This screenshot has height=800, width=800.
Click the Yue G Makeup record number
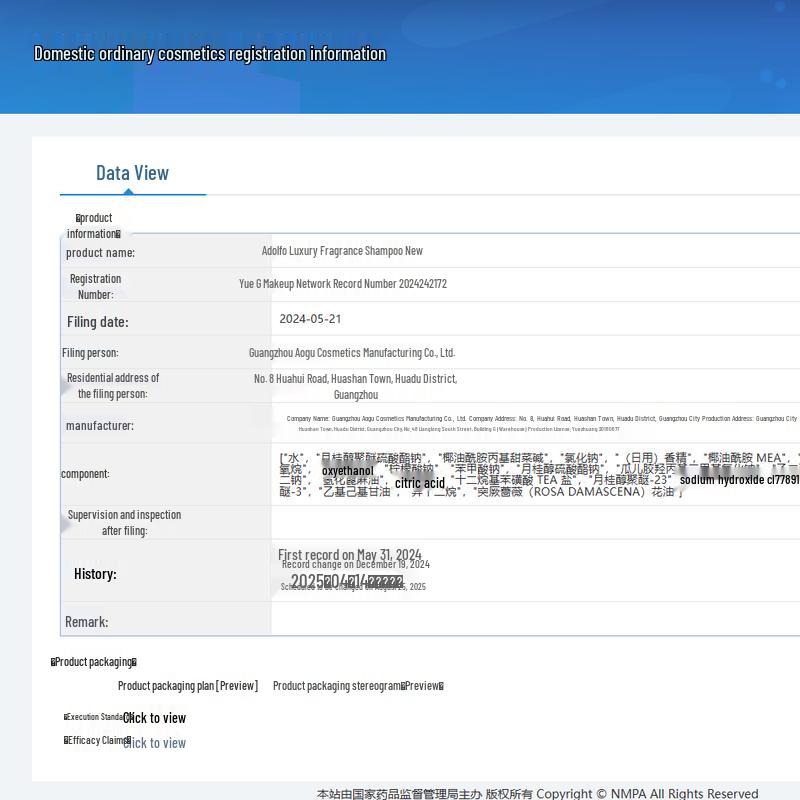click(342, 284)
